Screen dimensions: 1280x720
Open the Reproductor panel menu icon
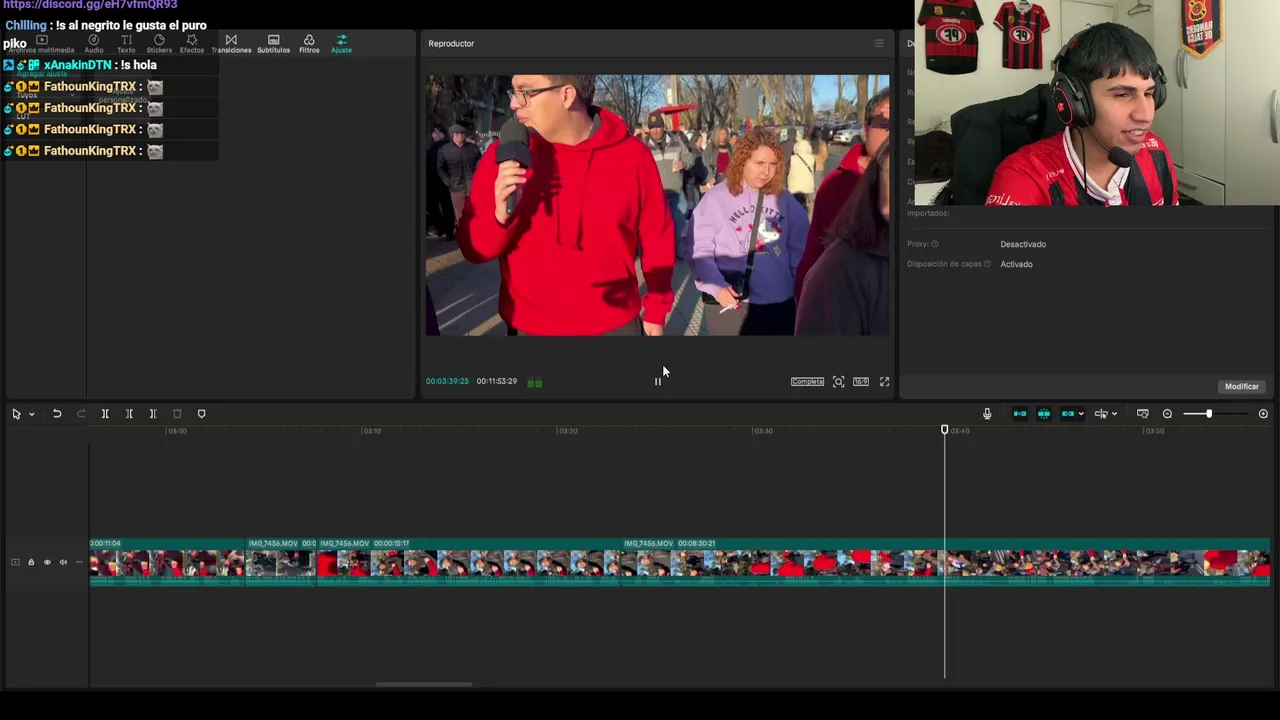click(x=879, y=43)
